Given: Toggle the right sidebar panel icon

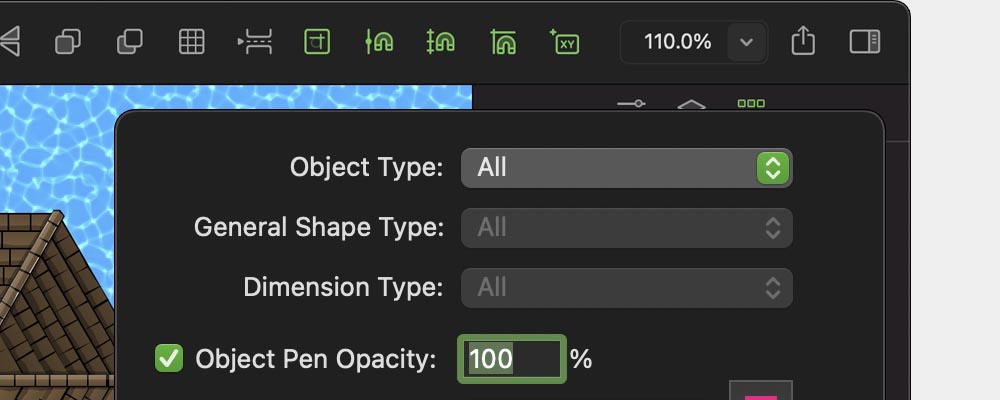Looking at the screenshot, I should coord(864,41).
